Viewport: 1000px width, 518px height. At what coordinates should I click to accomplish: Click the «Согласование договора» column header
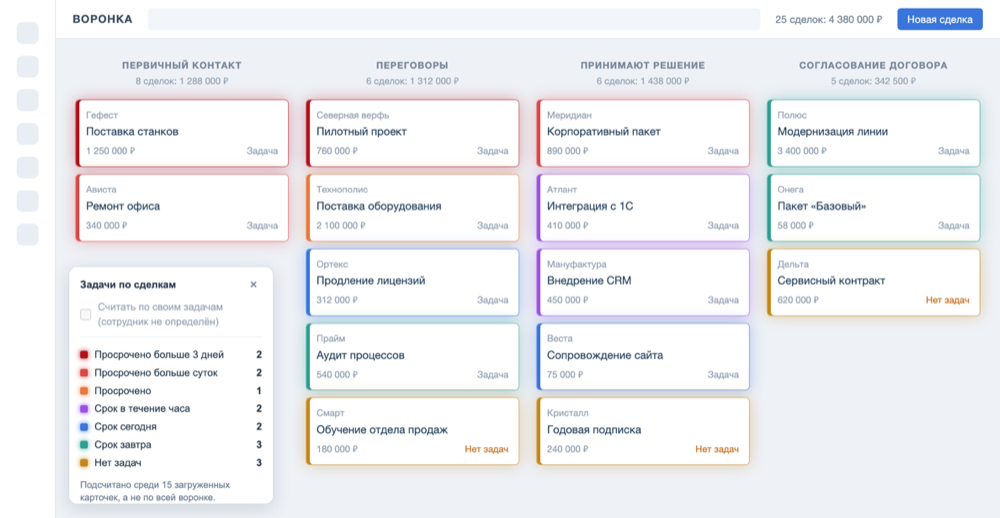pos(873,65)
